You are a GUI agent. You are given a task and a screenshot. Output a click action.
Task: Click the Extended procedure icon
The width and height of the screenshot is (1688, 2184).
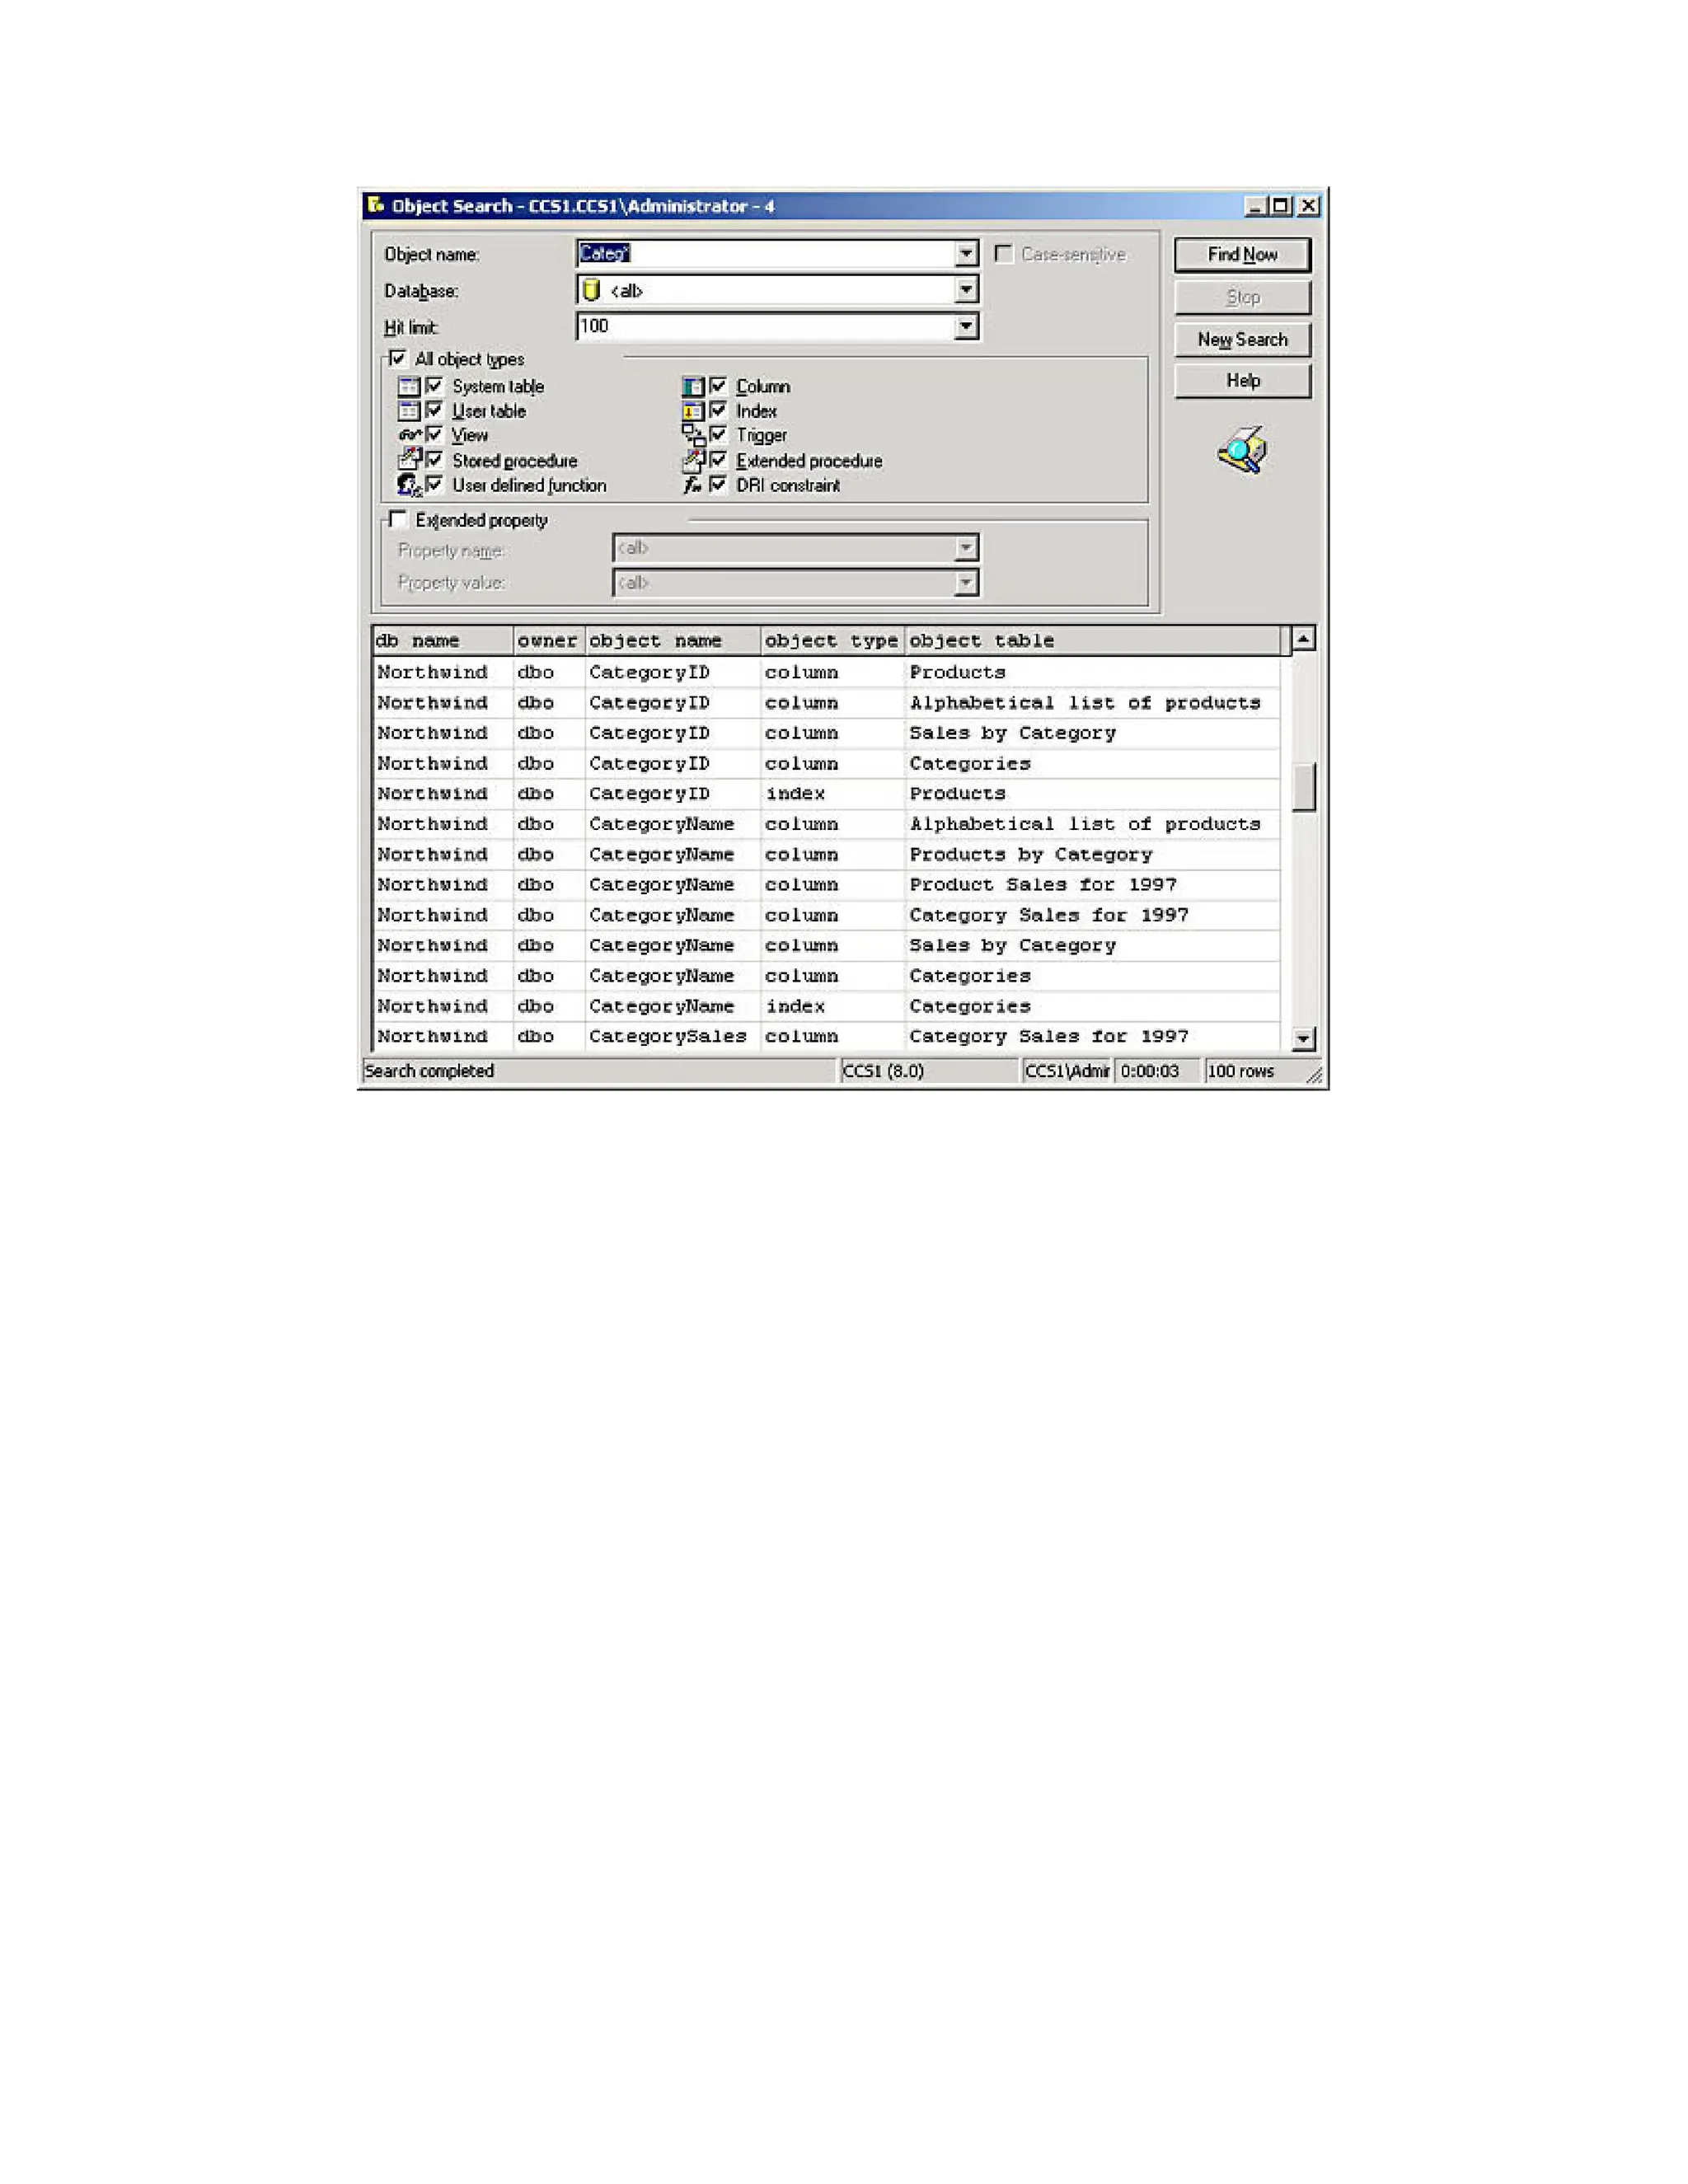pos(693,460)
